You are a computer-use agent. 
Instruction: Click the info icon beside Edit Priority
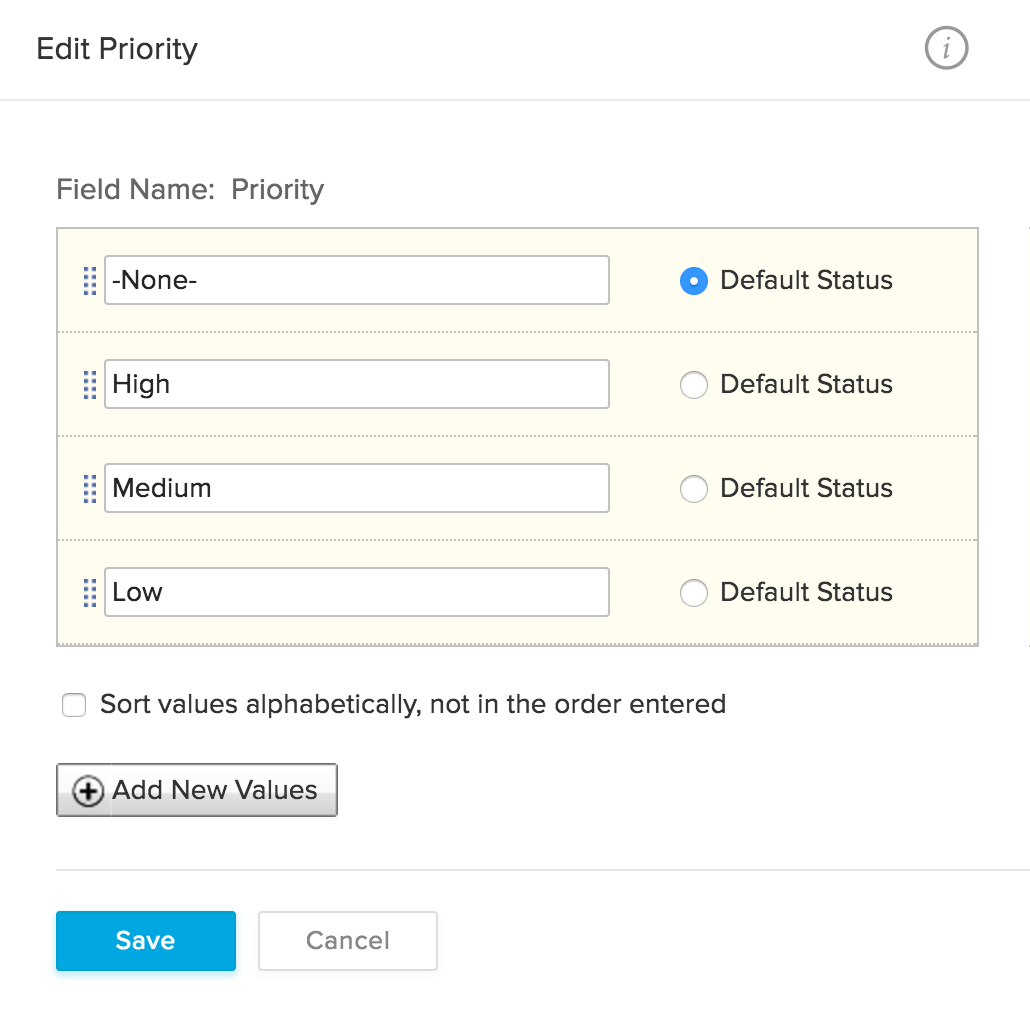[946, 48]
